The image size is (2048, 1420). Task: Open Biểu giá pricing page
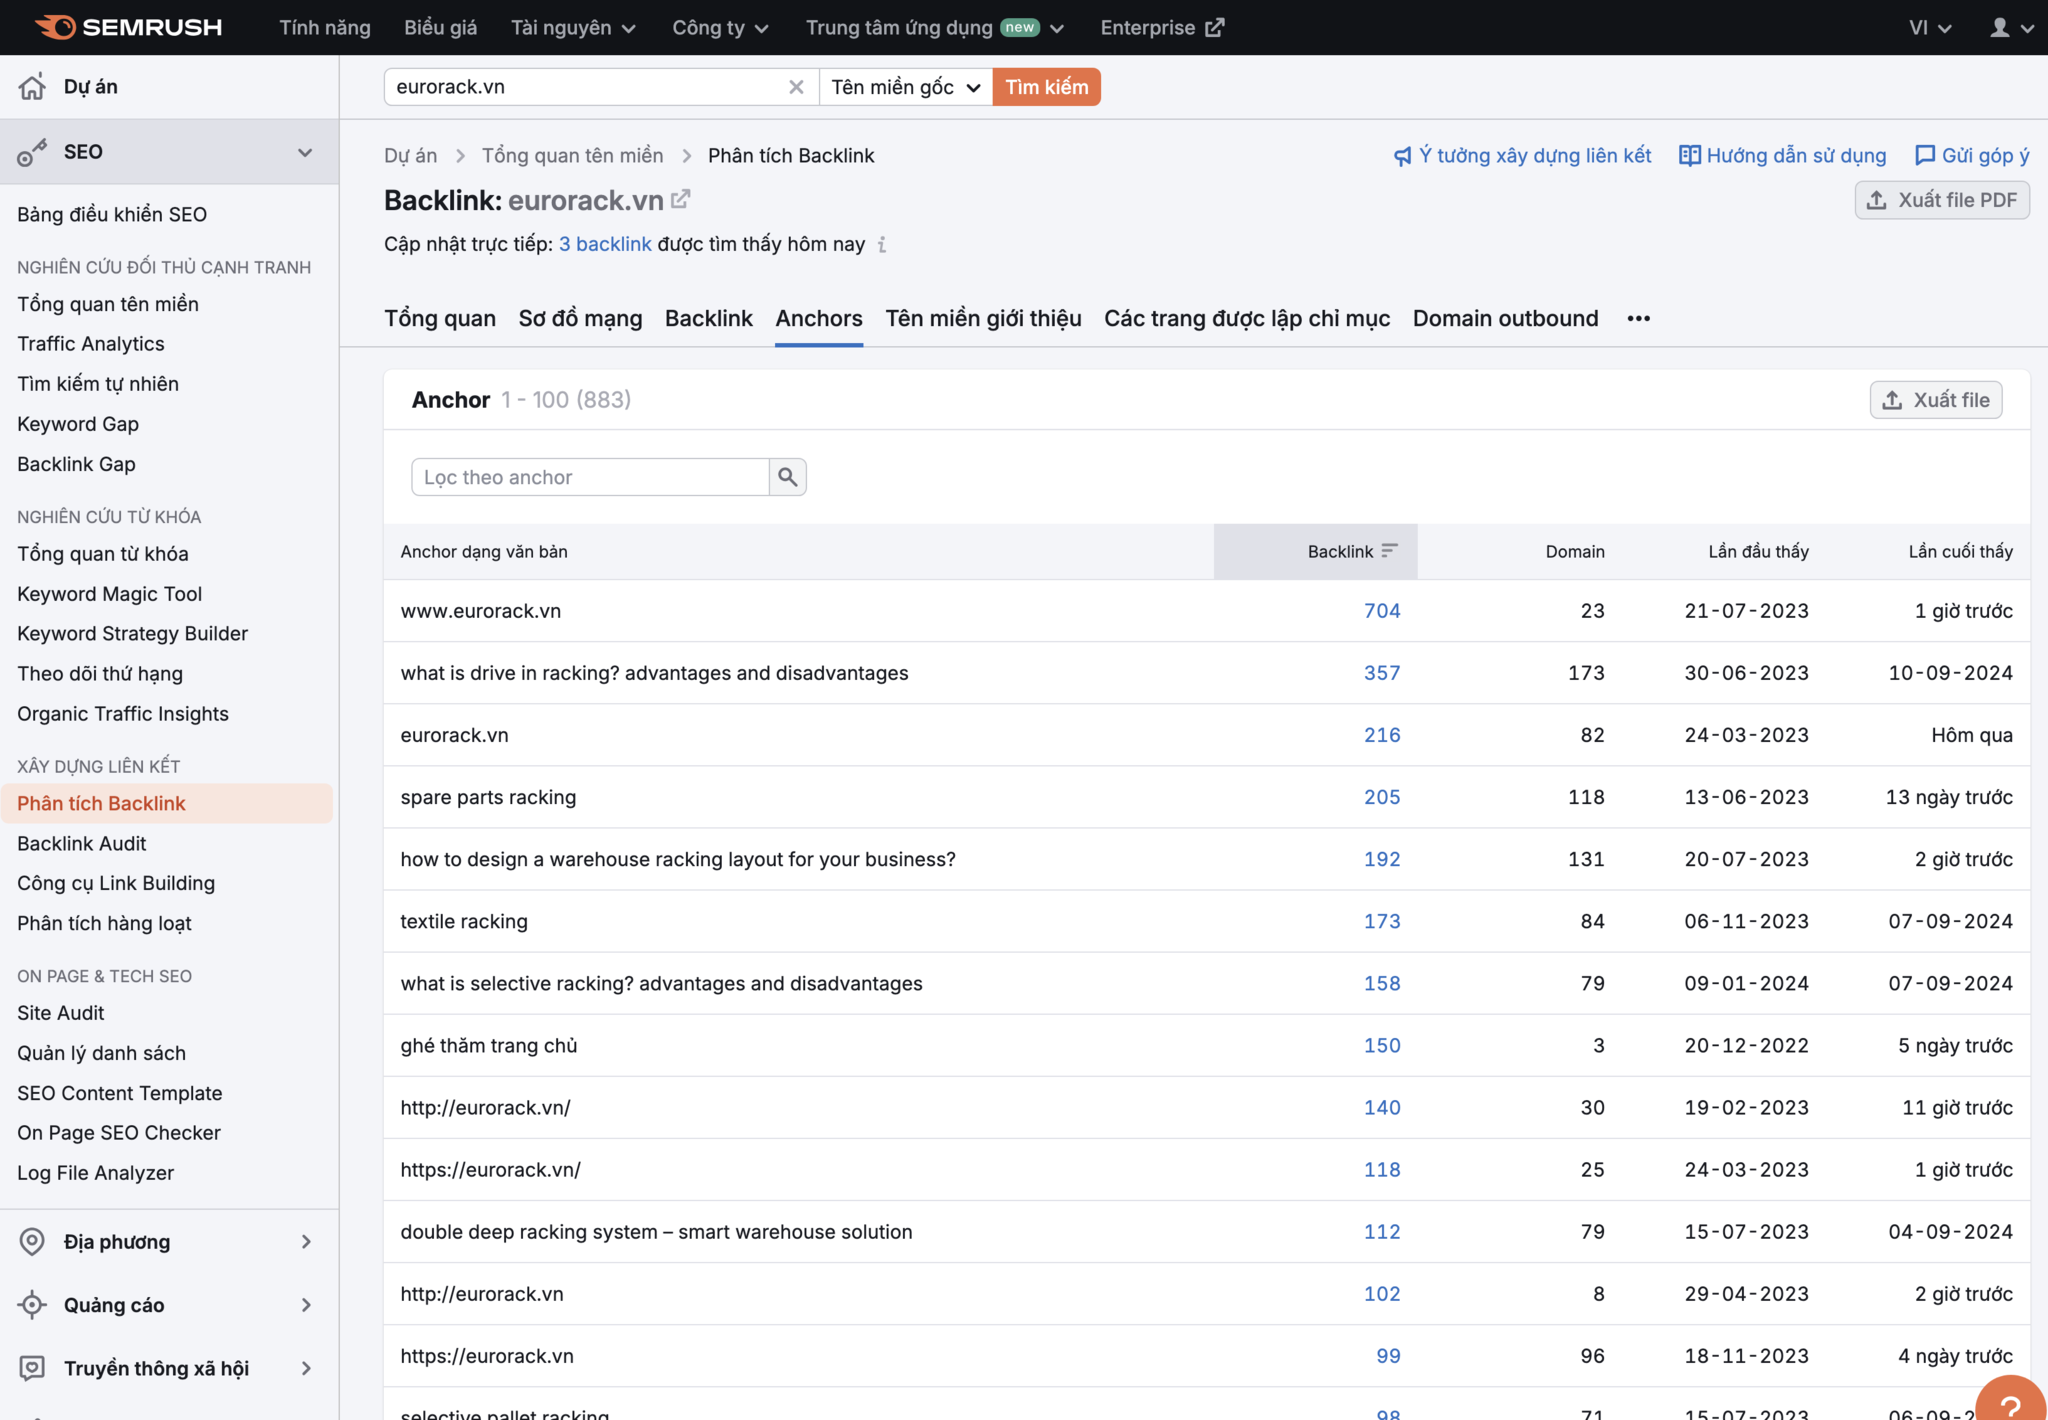coord(440,27)
